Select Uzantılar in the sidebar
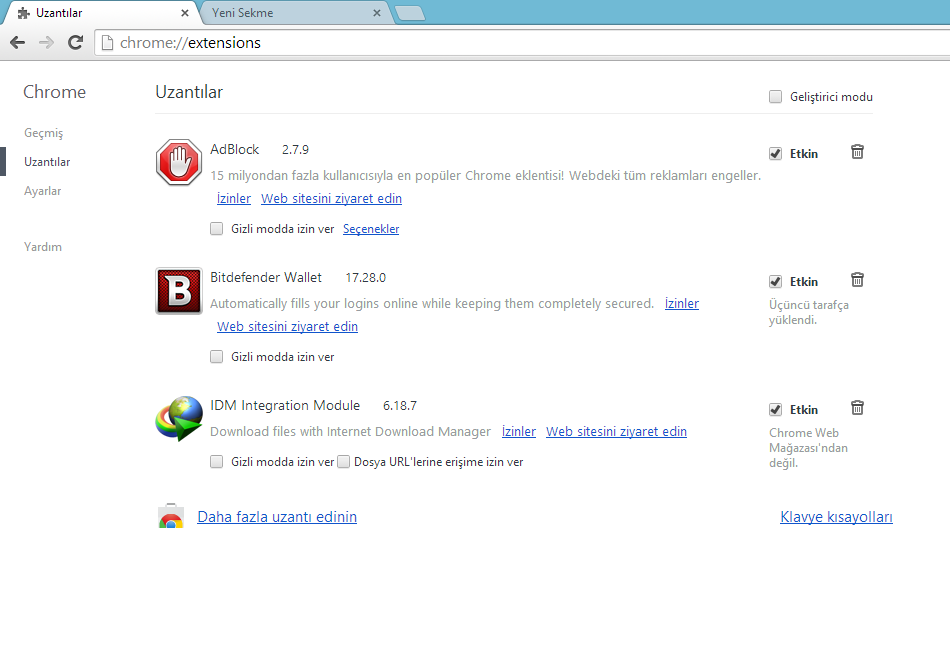Screen dimensions: 950x660 pos(47,162)
